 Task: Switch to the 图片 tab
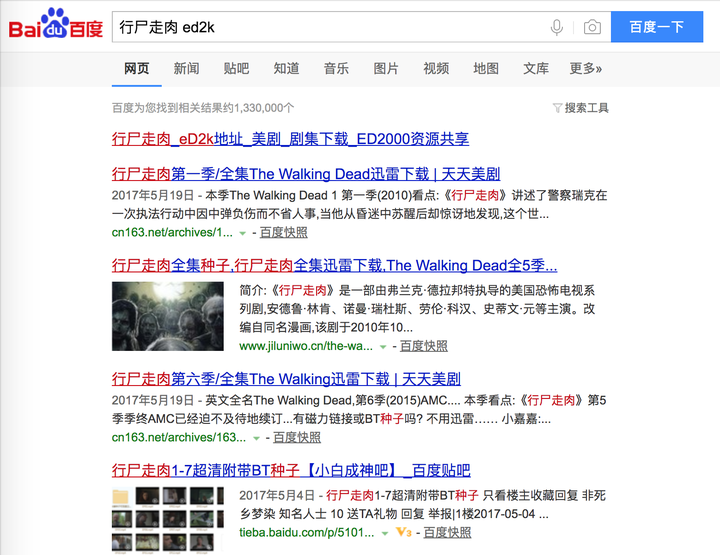point(386,68)
